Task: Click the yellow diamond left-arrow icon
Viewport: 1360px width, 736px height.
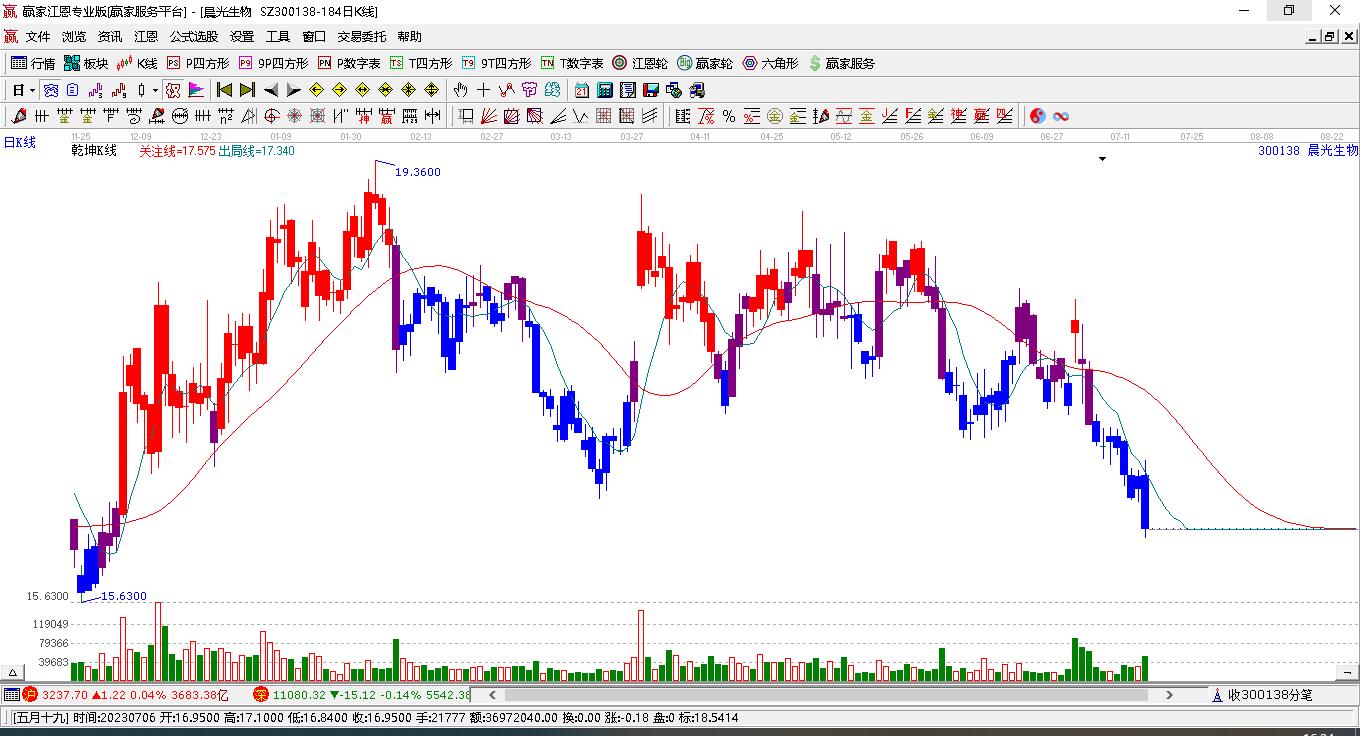Action: (x=317, y=90)
